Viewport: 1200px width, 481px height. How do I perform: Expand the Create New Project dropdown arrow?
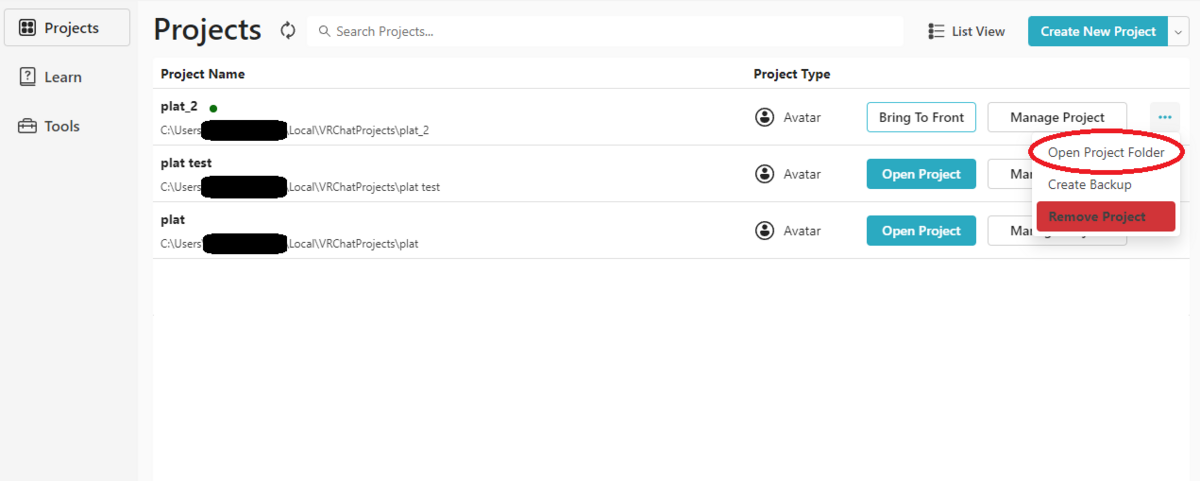[1176, 31]
